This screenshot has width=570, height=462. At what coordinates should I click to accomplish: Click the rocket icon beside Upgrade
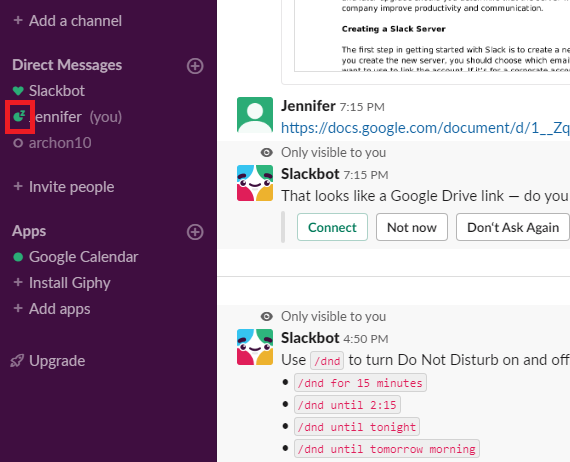[x=17, y=361]
